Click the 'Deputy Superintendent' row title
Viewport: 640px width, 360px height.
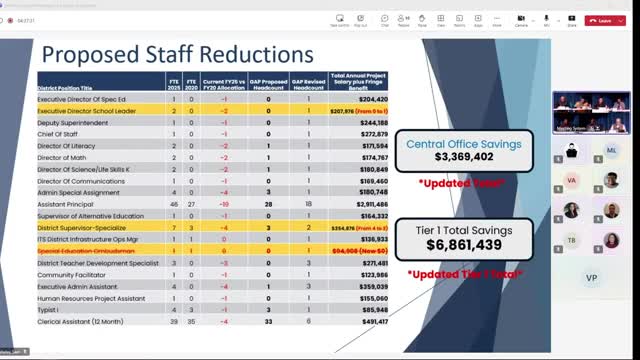coord(73,123)
